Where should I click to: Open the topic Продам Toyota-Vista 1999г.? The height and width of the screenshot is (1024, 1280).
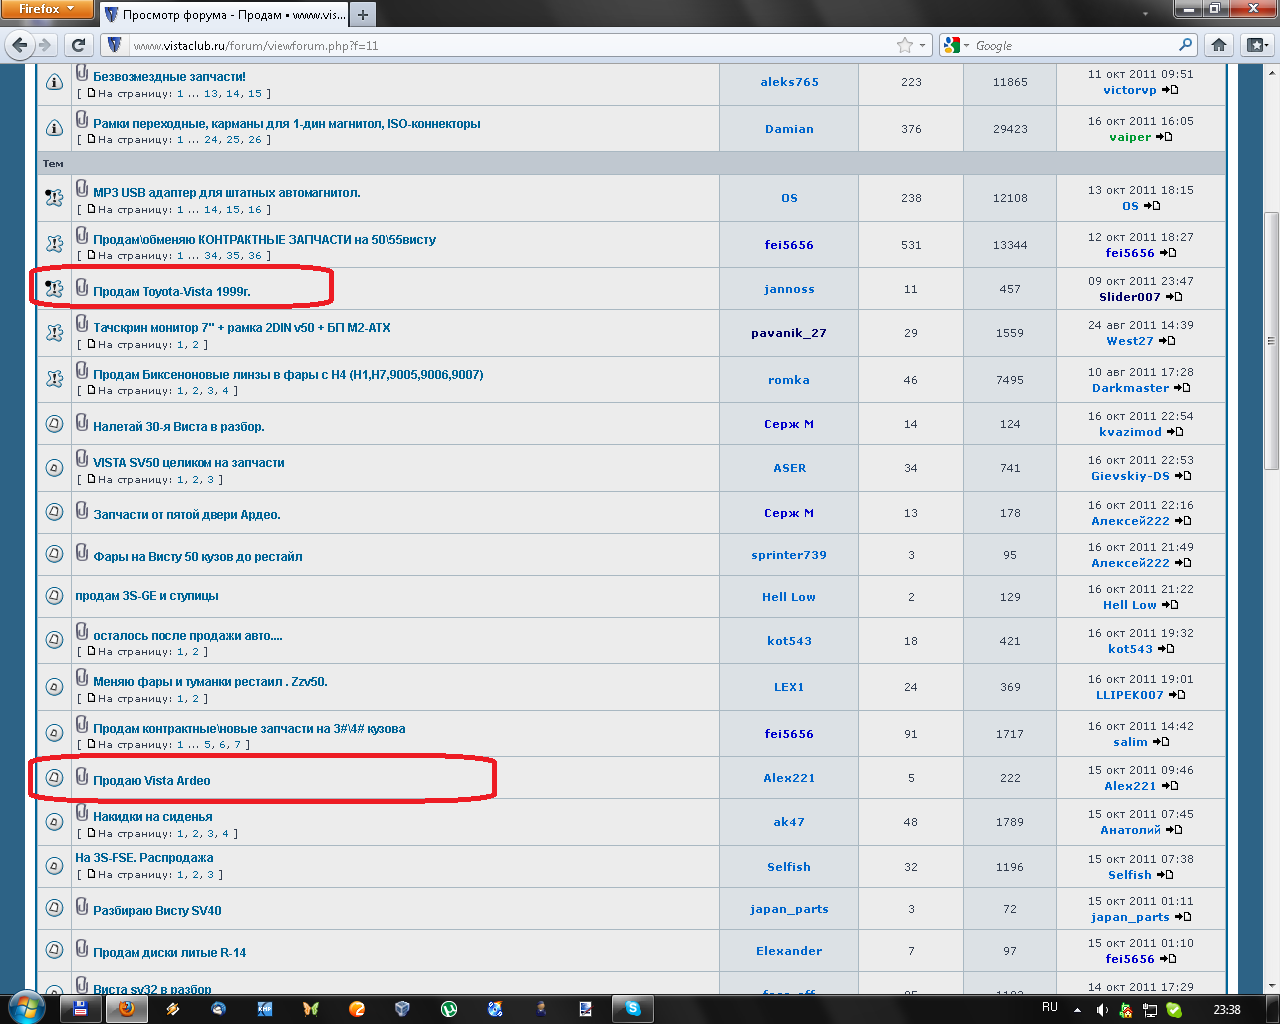pyautogui.click(x=171, y=292)
